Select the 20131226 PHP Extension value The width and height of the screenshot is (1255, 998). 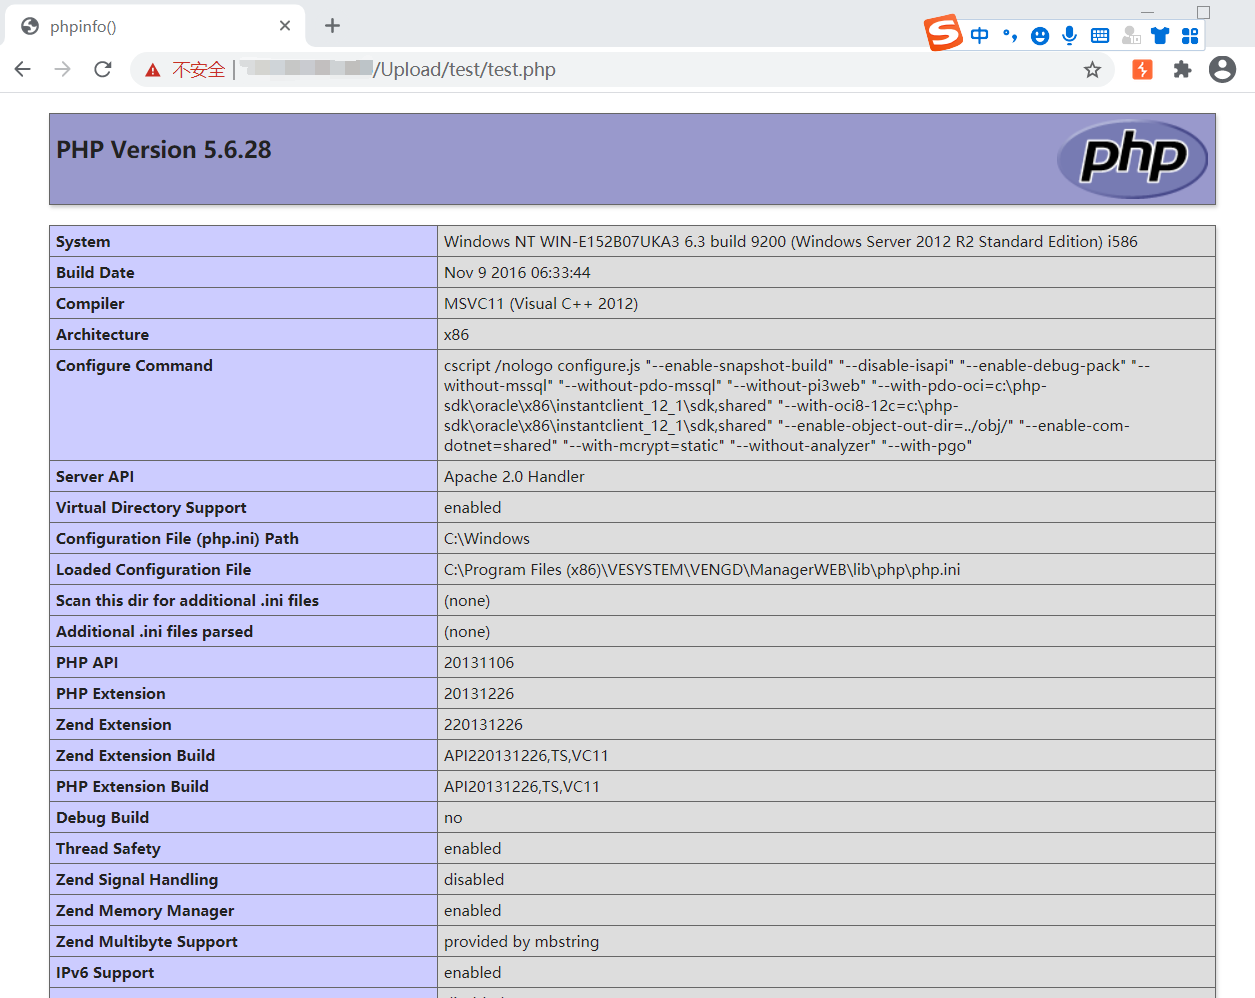[479, 694]
